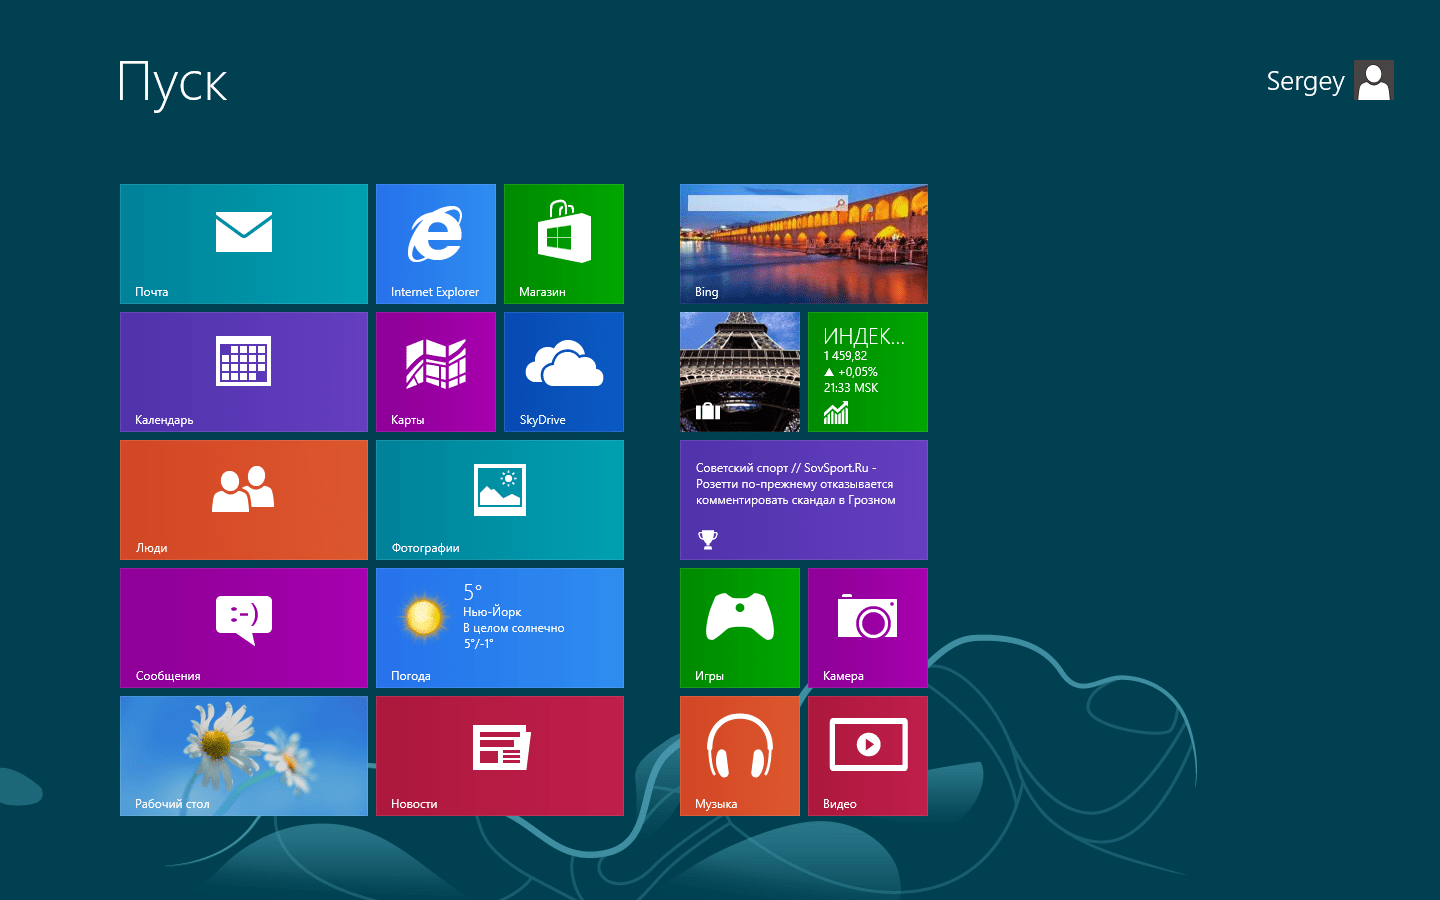Open the Новости news tile

tap(500, 756)
